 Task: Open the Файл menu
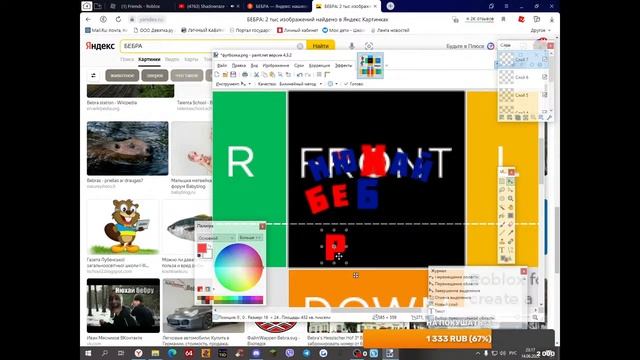(x=222, y=65)
